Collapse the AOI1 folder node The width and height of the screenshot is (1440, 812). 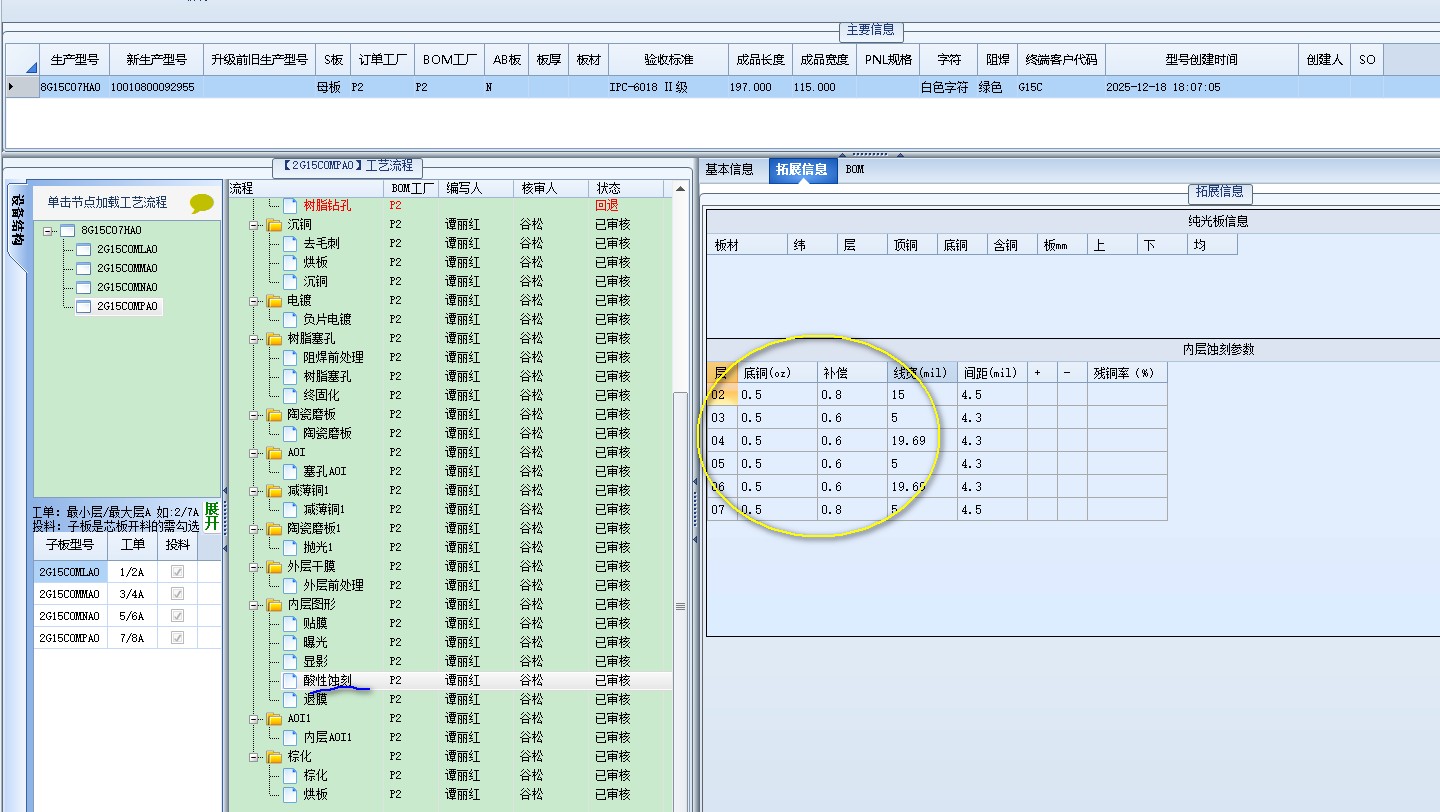255,718
